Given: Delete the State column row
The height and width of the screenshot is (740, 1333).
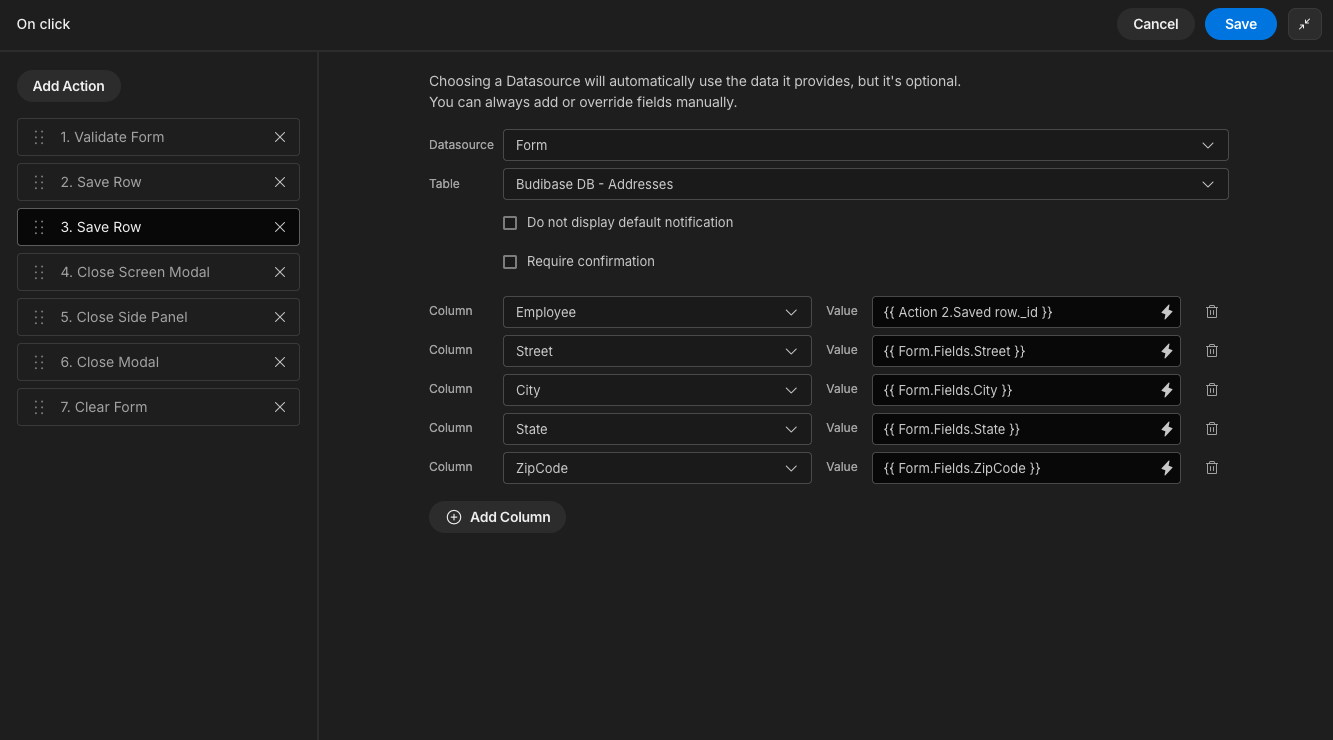Looking at the screenshot, I should pyautogui.click(x=1212, y=428).
